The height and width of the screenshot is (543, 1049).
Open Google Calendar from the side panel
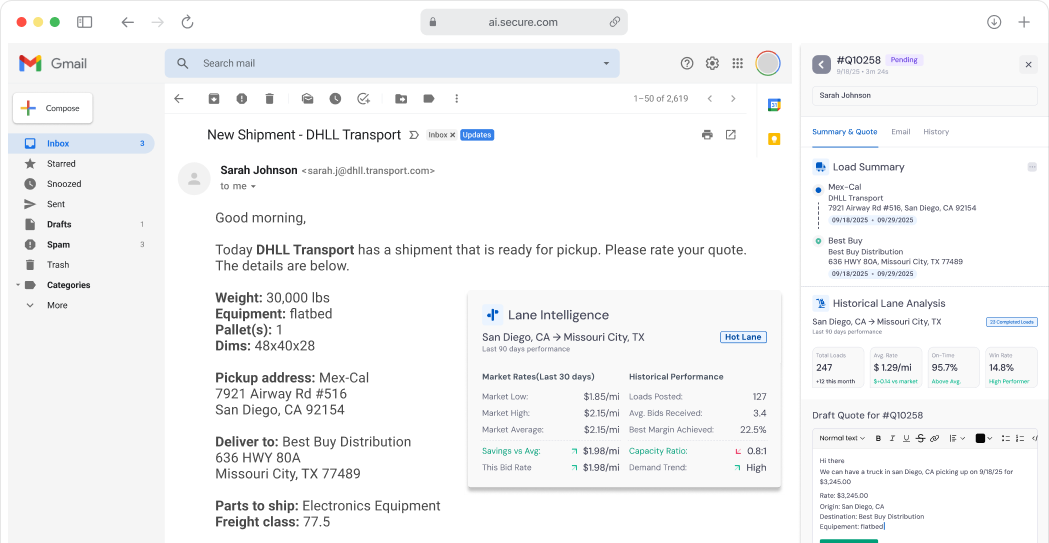tap(773, 105)
